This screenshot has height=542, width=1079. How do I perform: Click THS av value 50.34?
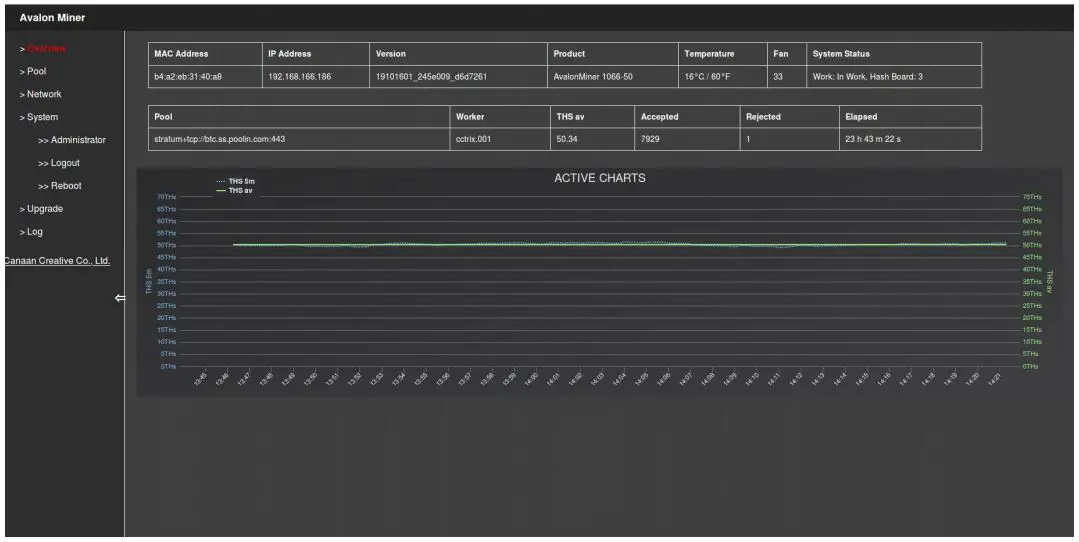[x=567, y=139]
